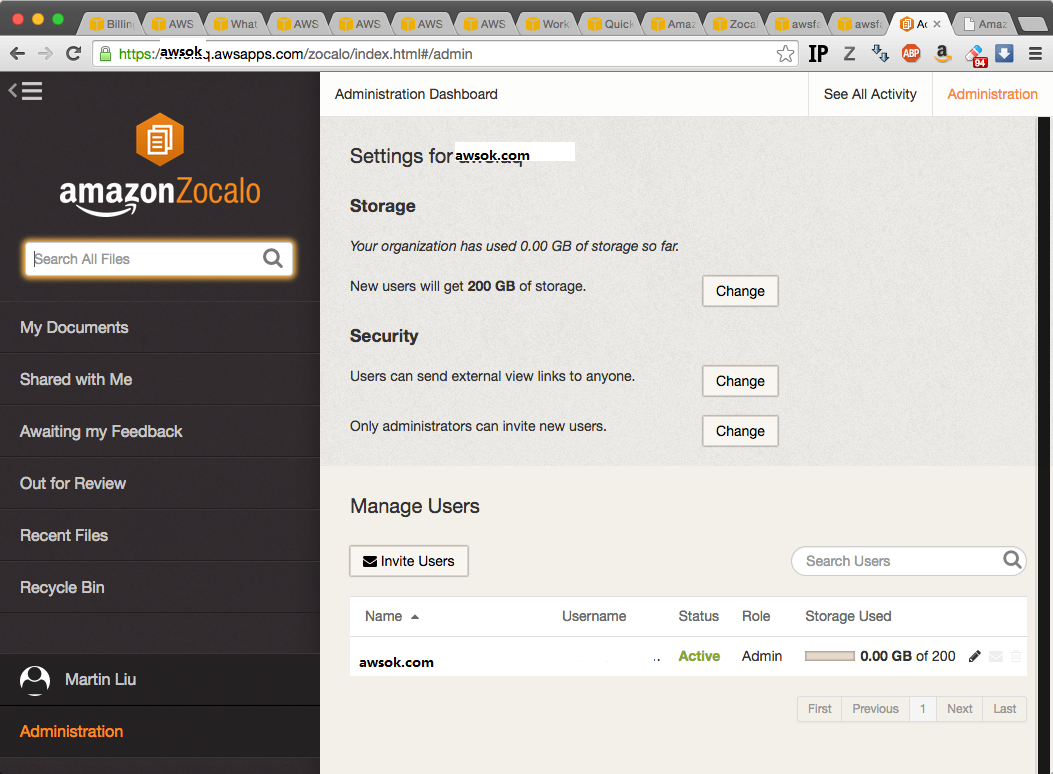Click the search magnifier in Search All Files
This screenshot has height=774, width=1053.
273,258
